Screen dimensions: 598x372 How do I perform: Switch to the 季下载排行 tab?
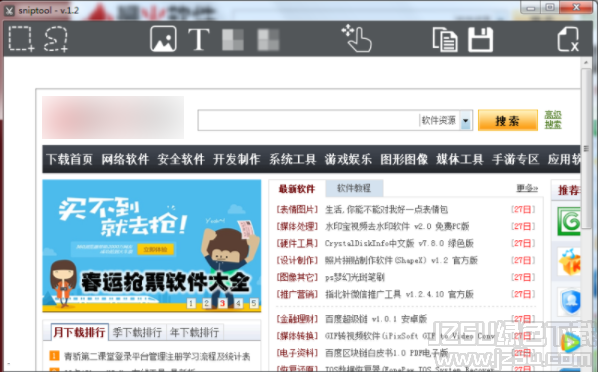pyautogui.click(x=137, y=332)
